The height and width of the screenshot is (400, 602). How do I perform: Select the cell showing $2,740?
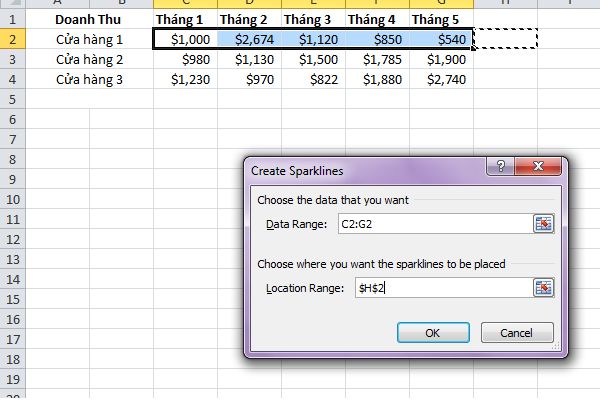pos(441,79)
